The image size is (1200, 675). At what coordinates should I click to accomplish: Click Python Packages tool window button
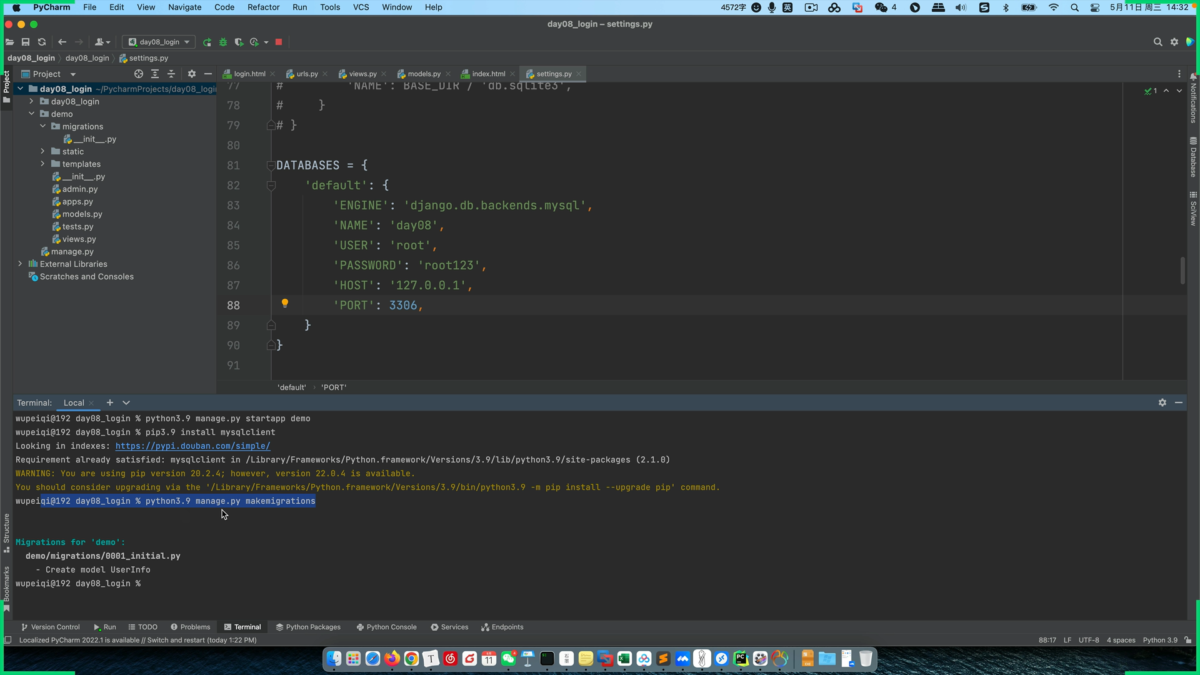(308, 627)
